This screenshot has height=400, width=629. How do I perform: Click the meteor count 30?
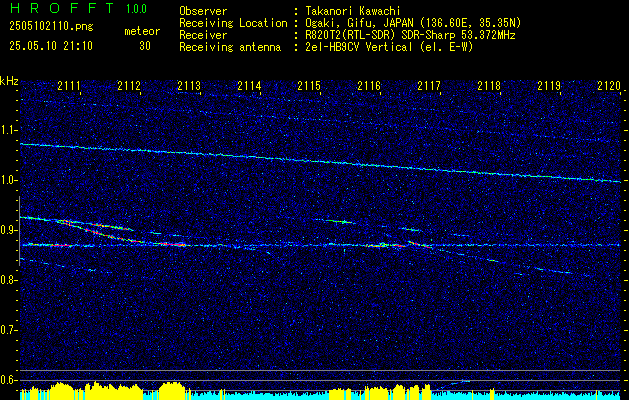[145, 46]
